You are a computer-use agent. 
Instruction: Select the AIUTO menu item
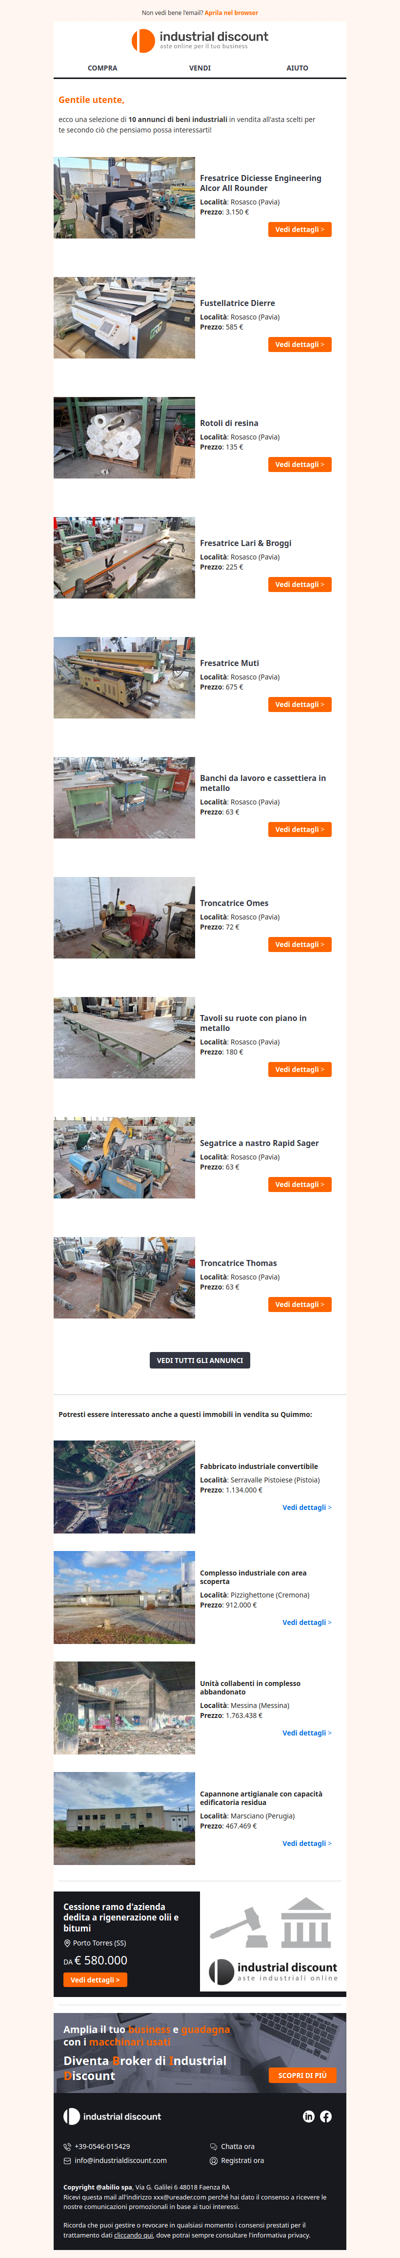pyautogui.click(x=297, y=68)
